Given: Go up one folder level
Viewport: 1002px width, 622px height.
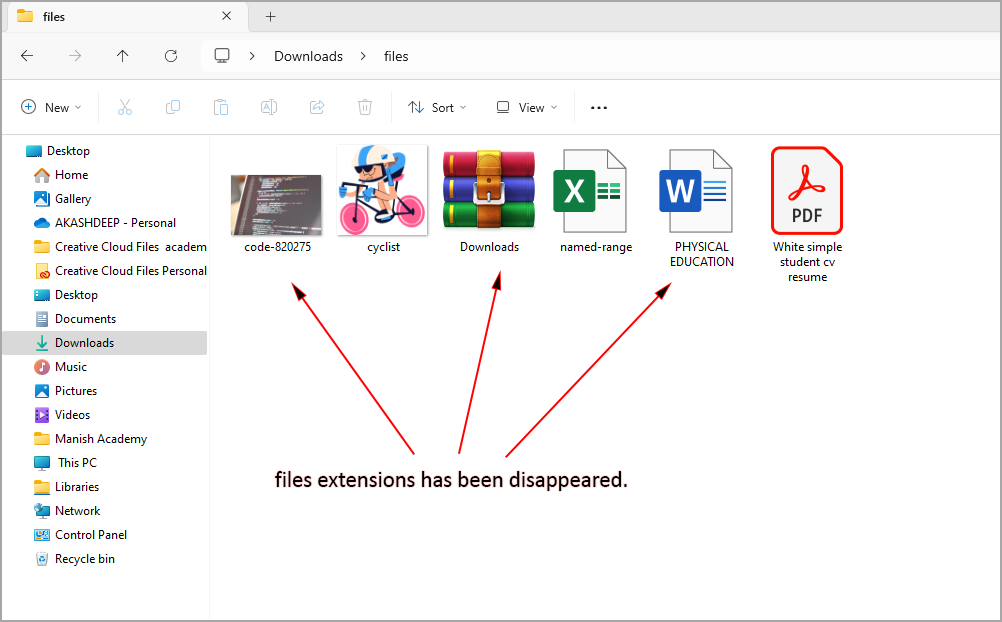Looking at the screenshot, I should click(x=123, y=56).
